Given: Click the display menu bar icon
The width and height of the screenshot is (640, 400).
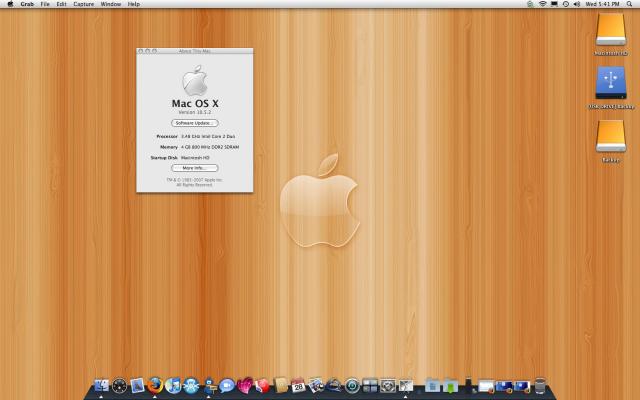Looking at the screenshot, I should coord(554,4).
